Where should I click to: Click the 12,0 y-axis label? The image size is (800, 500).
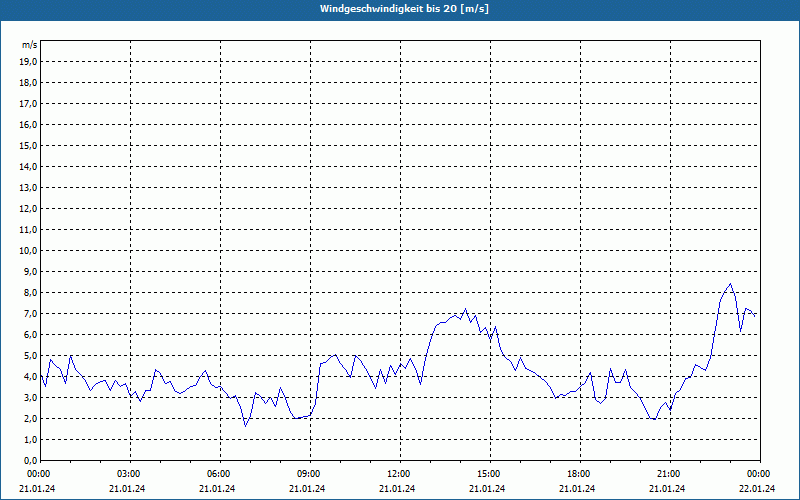pos(29,208)
